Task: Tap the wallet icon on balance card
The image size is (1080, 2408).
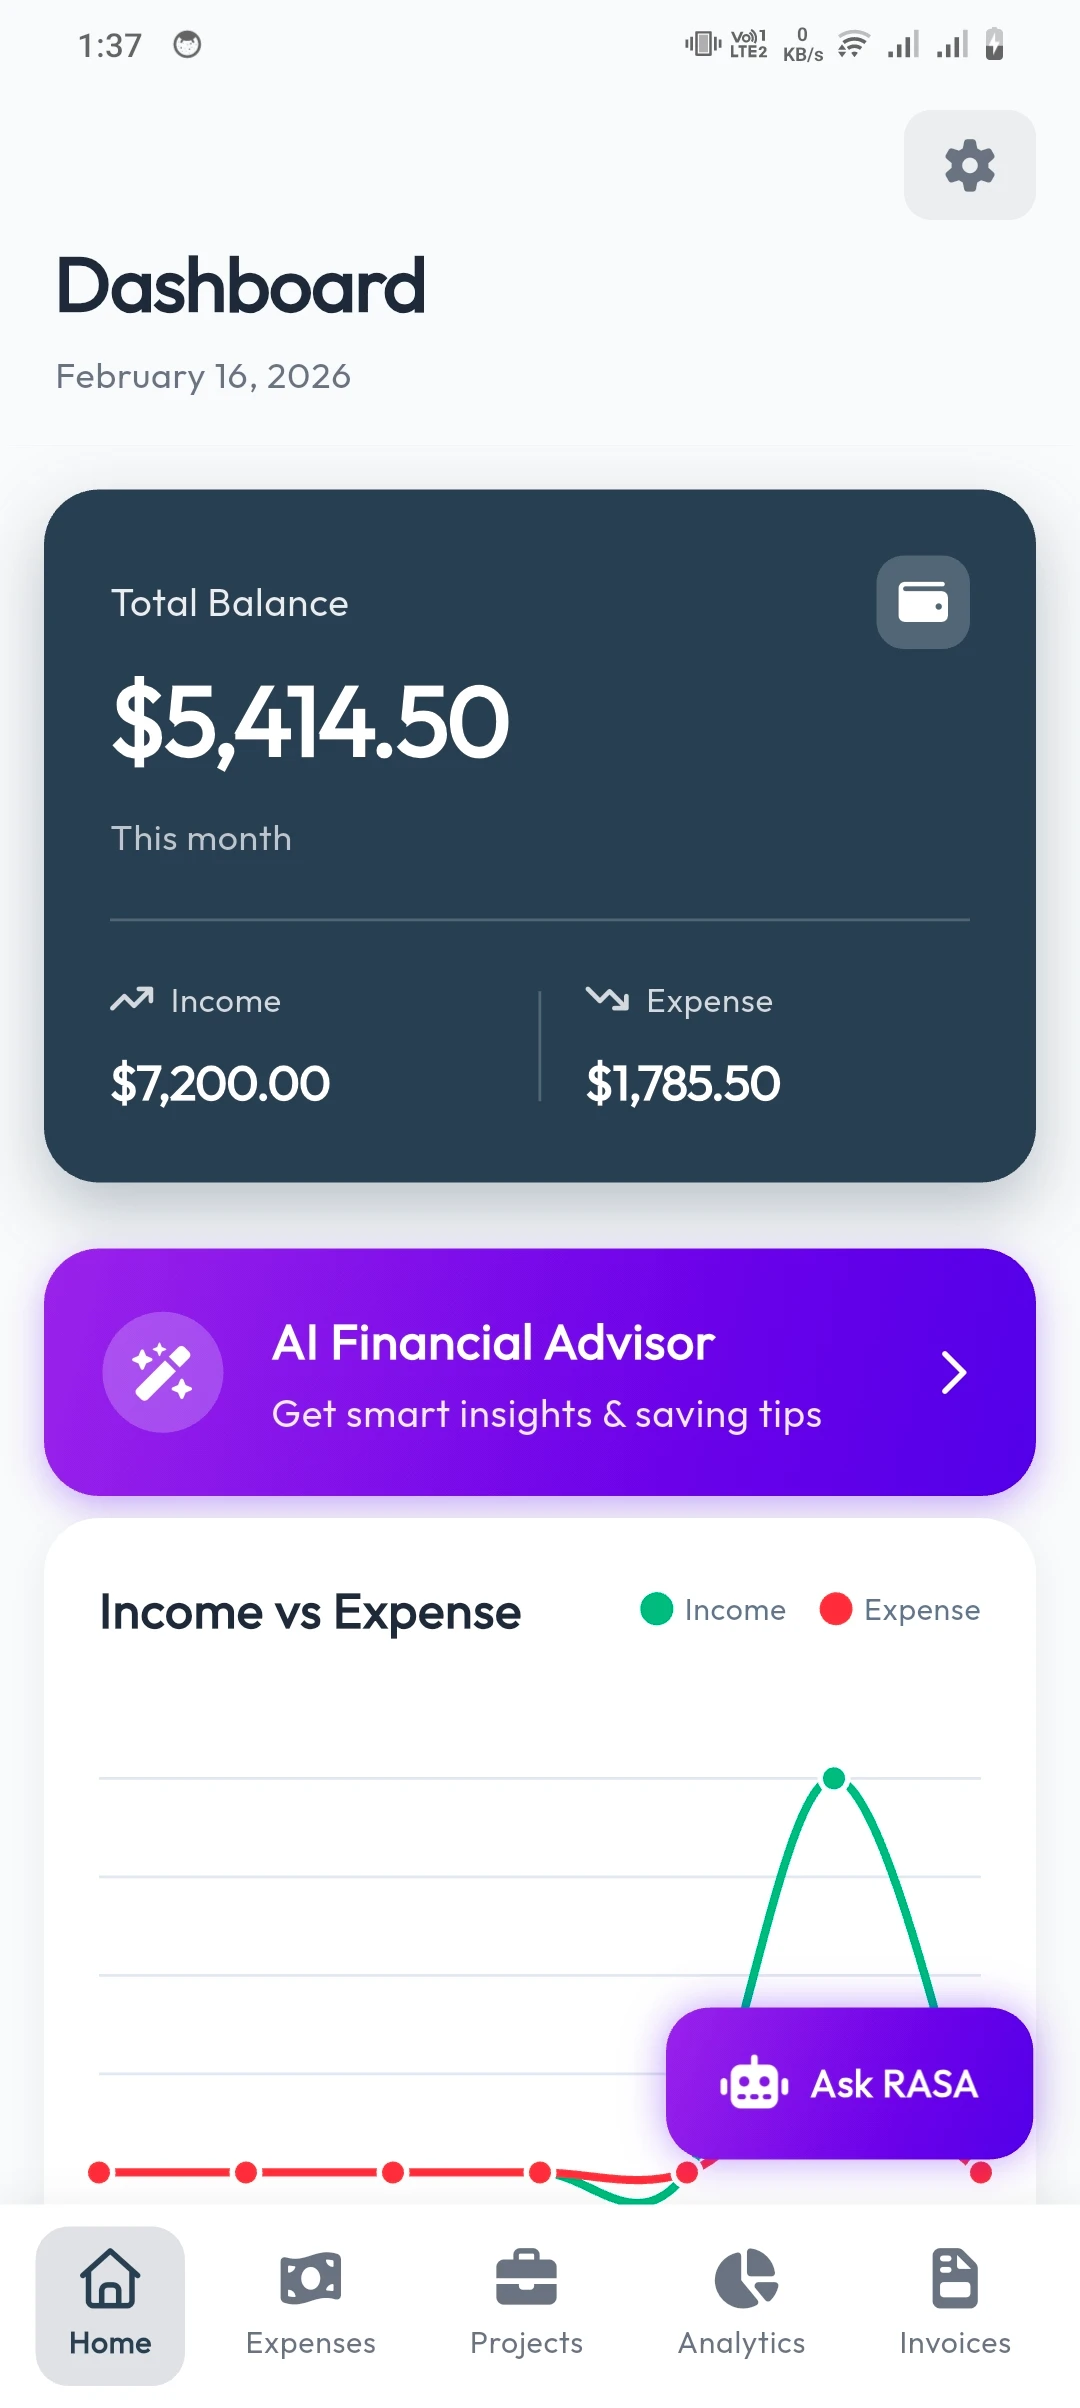Action: pos(922,602)
